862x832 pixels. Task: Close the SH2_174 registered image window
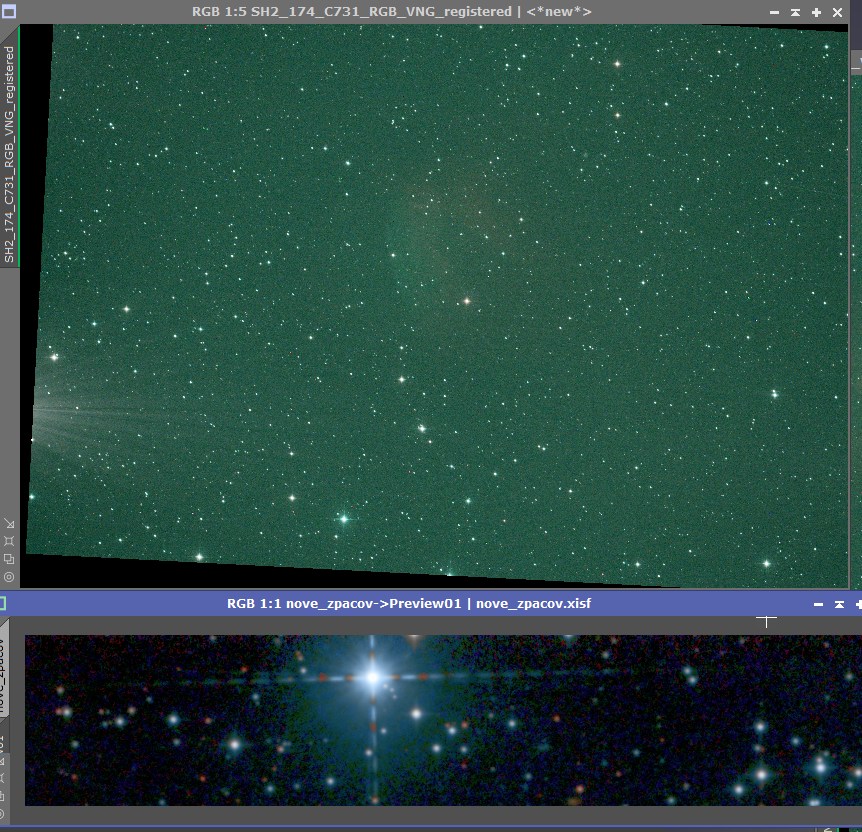pyautogui.click(x=838, y=12)
